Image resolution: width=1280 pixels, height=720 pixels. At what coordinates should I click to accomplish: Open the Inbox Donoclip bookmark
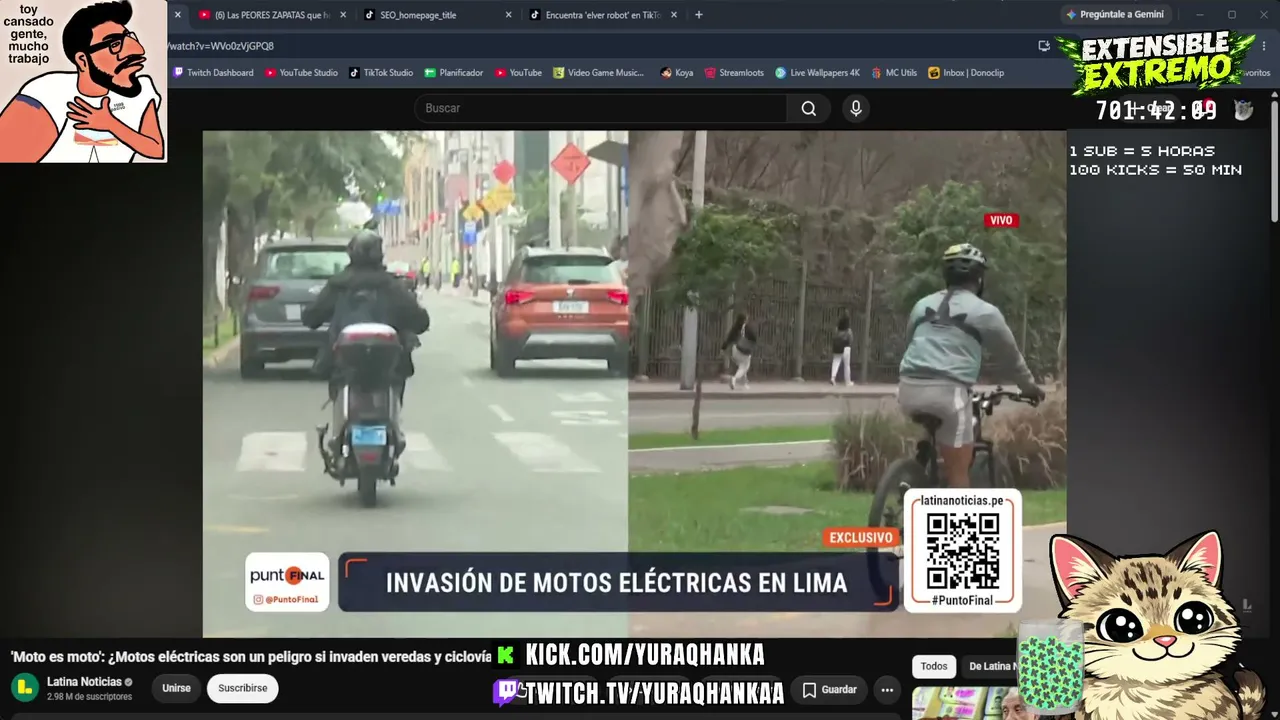966,73
